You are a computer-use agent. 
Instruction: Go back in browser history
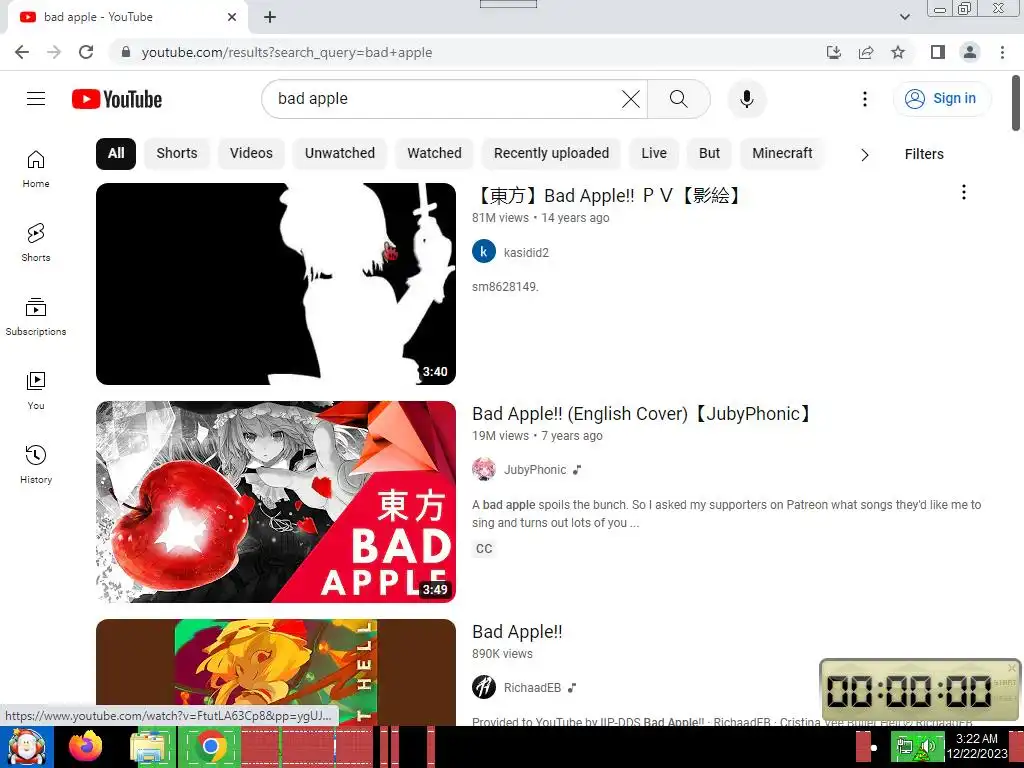coord(22,52)
